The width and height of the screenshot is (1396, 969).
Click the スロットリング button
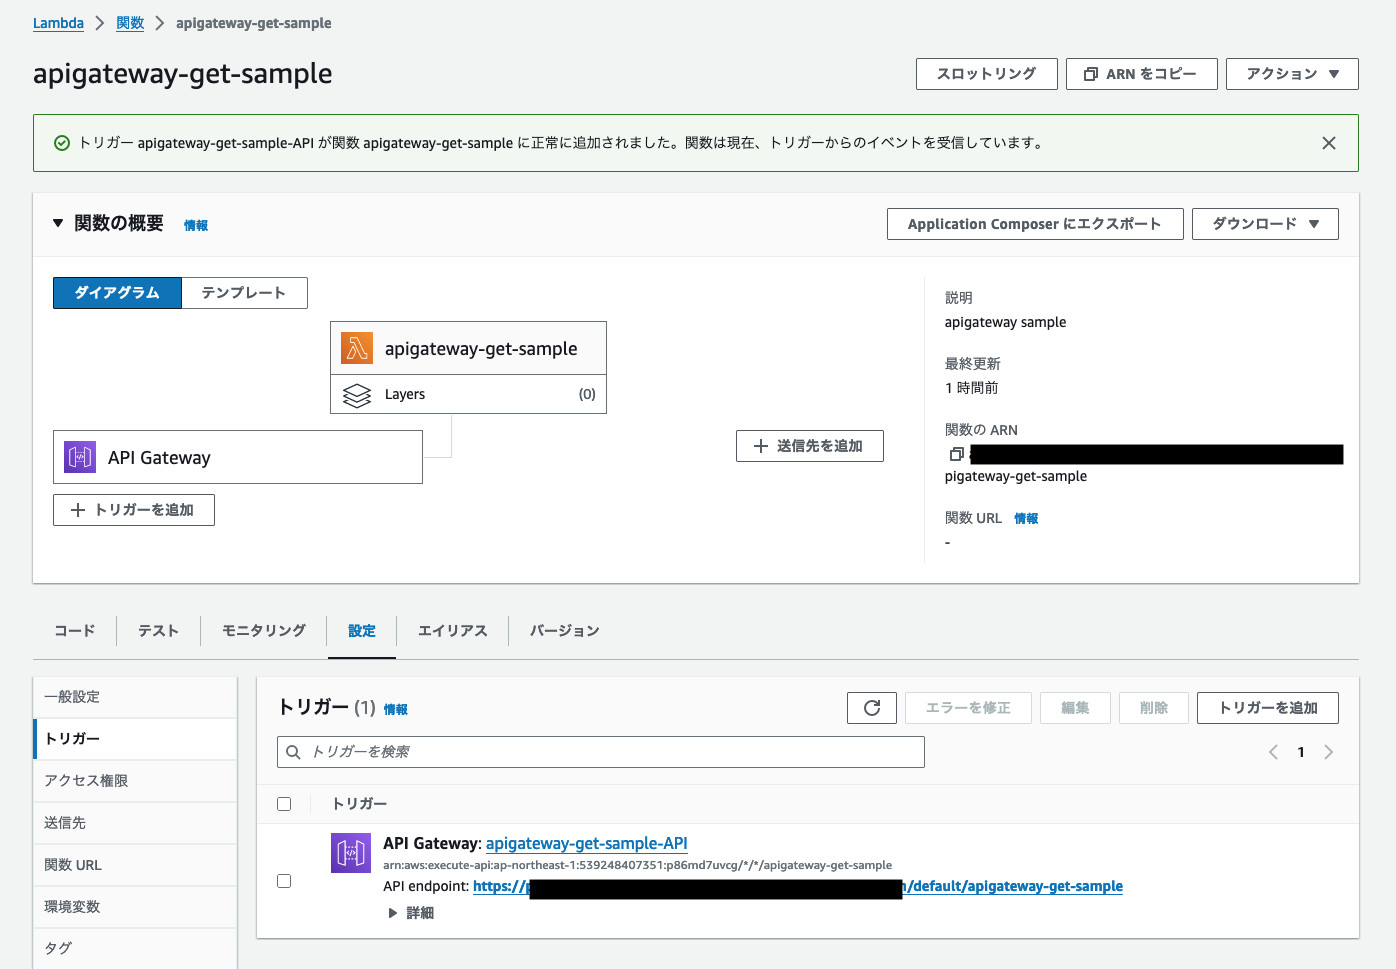[987, 74]
